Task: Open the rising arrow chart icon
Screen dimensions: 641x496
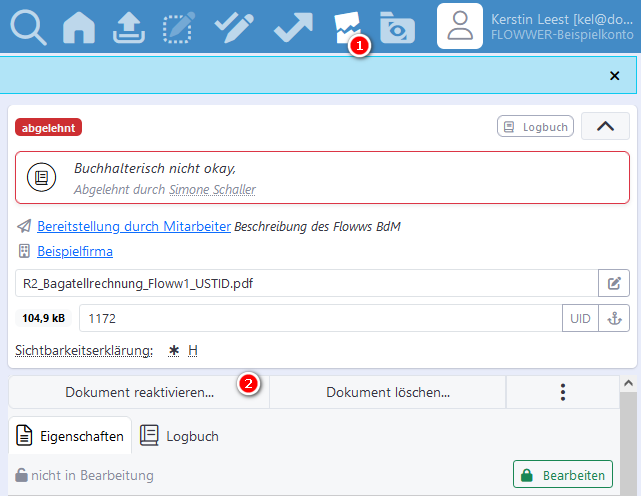Action: (x=293, y=27)
